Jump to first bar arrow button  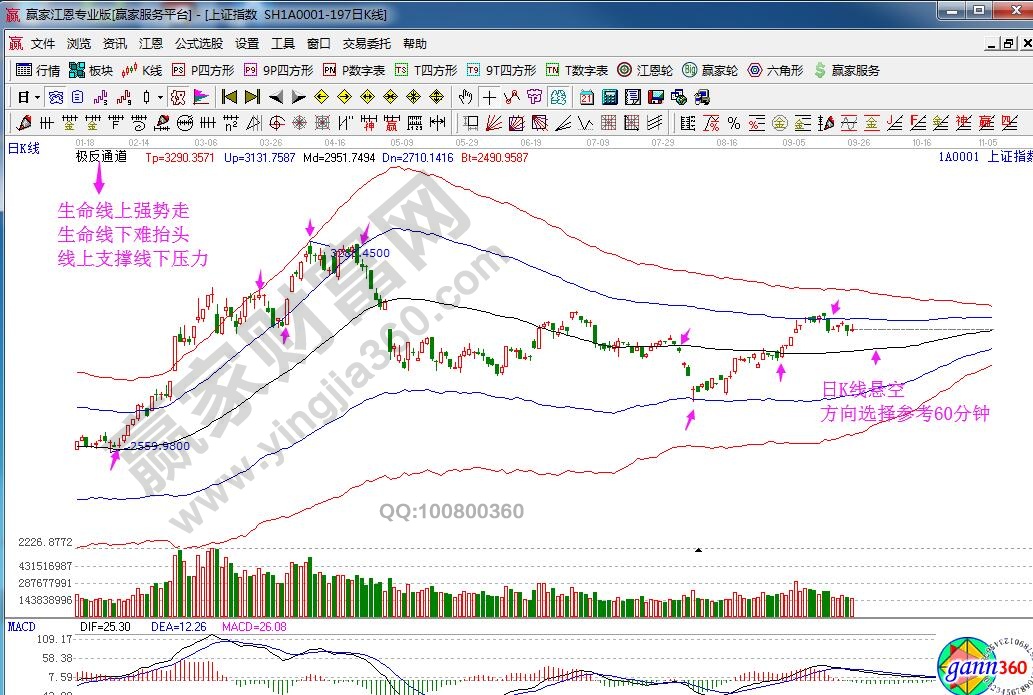tap(229, 97)
